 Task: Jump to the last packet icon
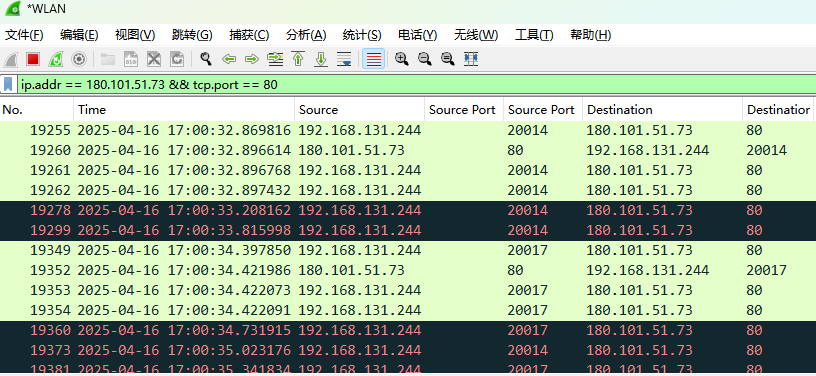pyautogui.click(x=321, y=59)
